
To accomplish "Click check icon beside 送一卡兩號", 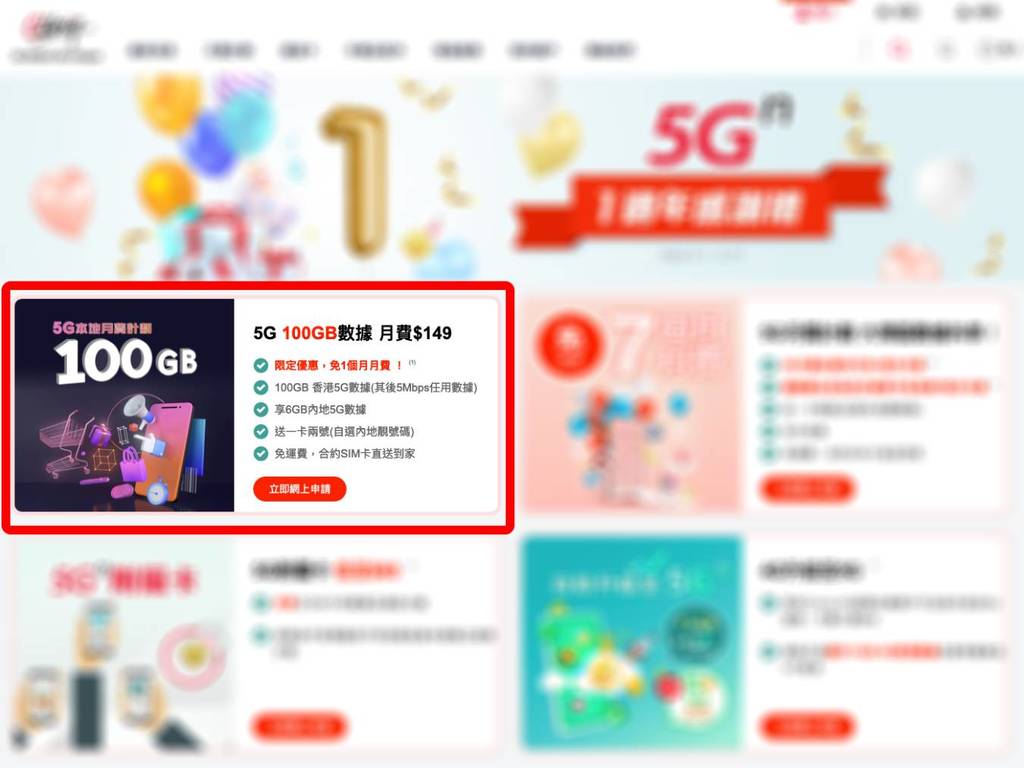I will [x=261, y=432].
